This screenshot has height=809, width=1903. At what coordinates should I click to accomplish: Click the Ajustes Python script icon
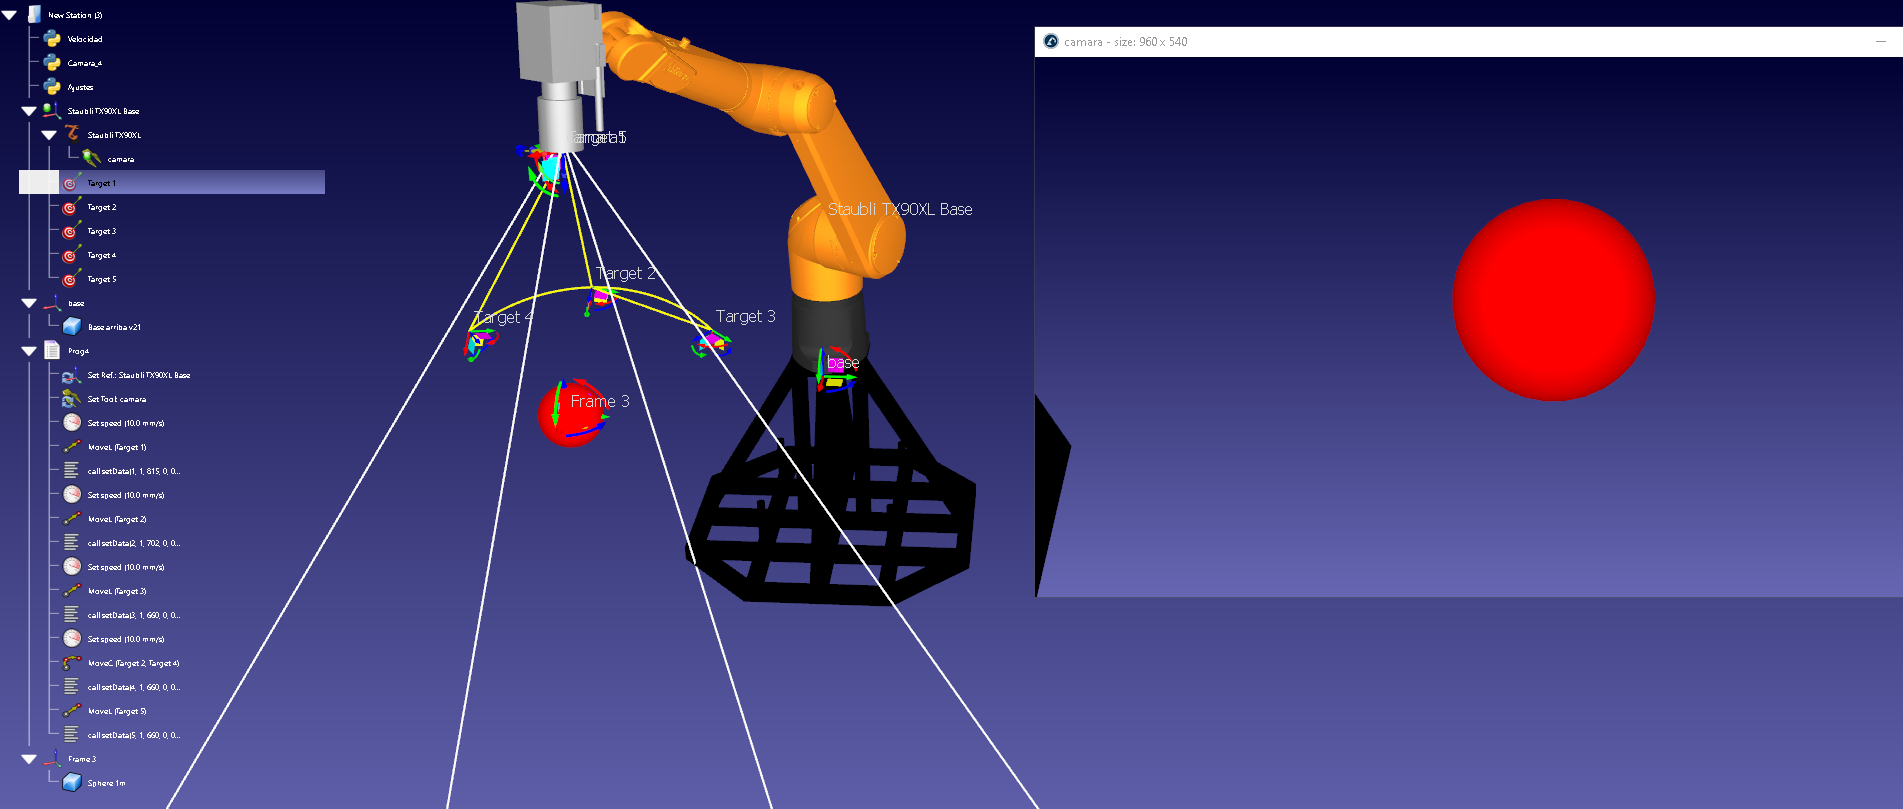[52, 87]
